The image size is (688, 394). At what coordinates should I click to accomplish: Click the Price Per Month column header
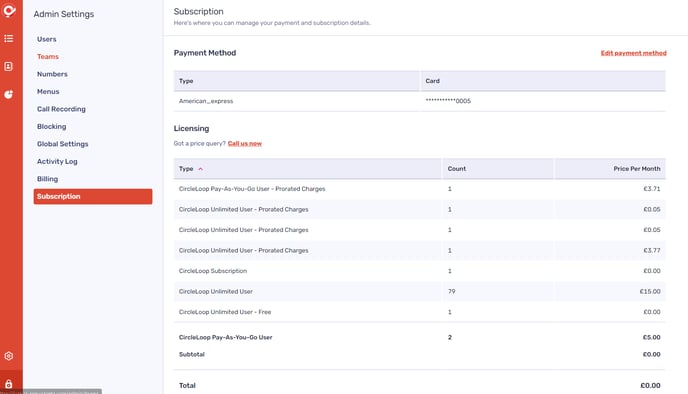[637, 168]
